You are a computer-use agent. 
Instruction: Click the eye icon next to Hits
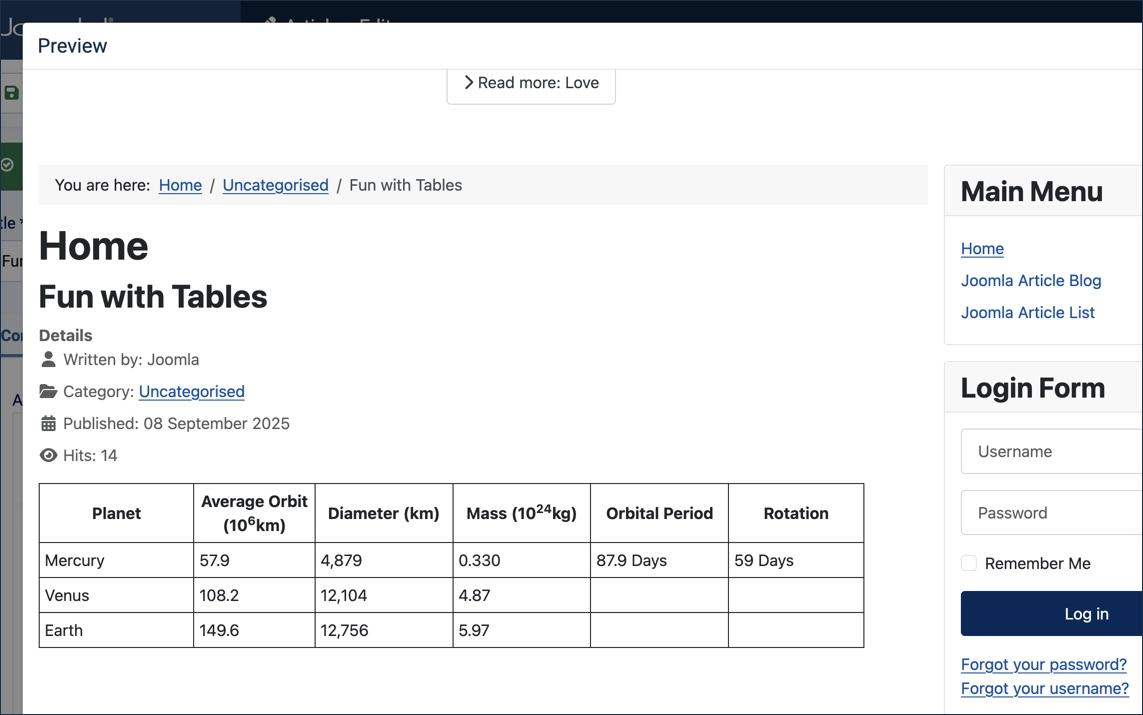coord(47,455)
